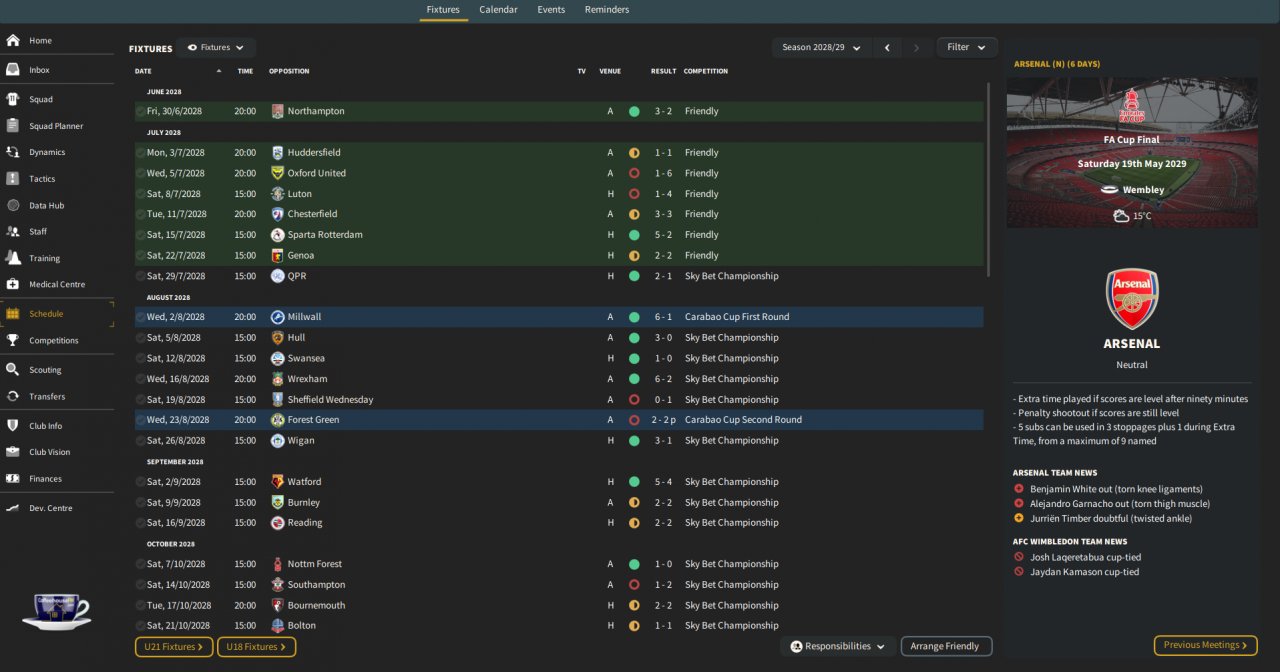1280x672 pixels.
Task: Switch to the Fixtures tab
Action: point(443,10)
